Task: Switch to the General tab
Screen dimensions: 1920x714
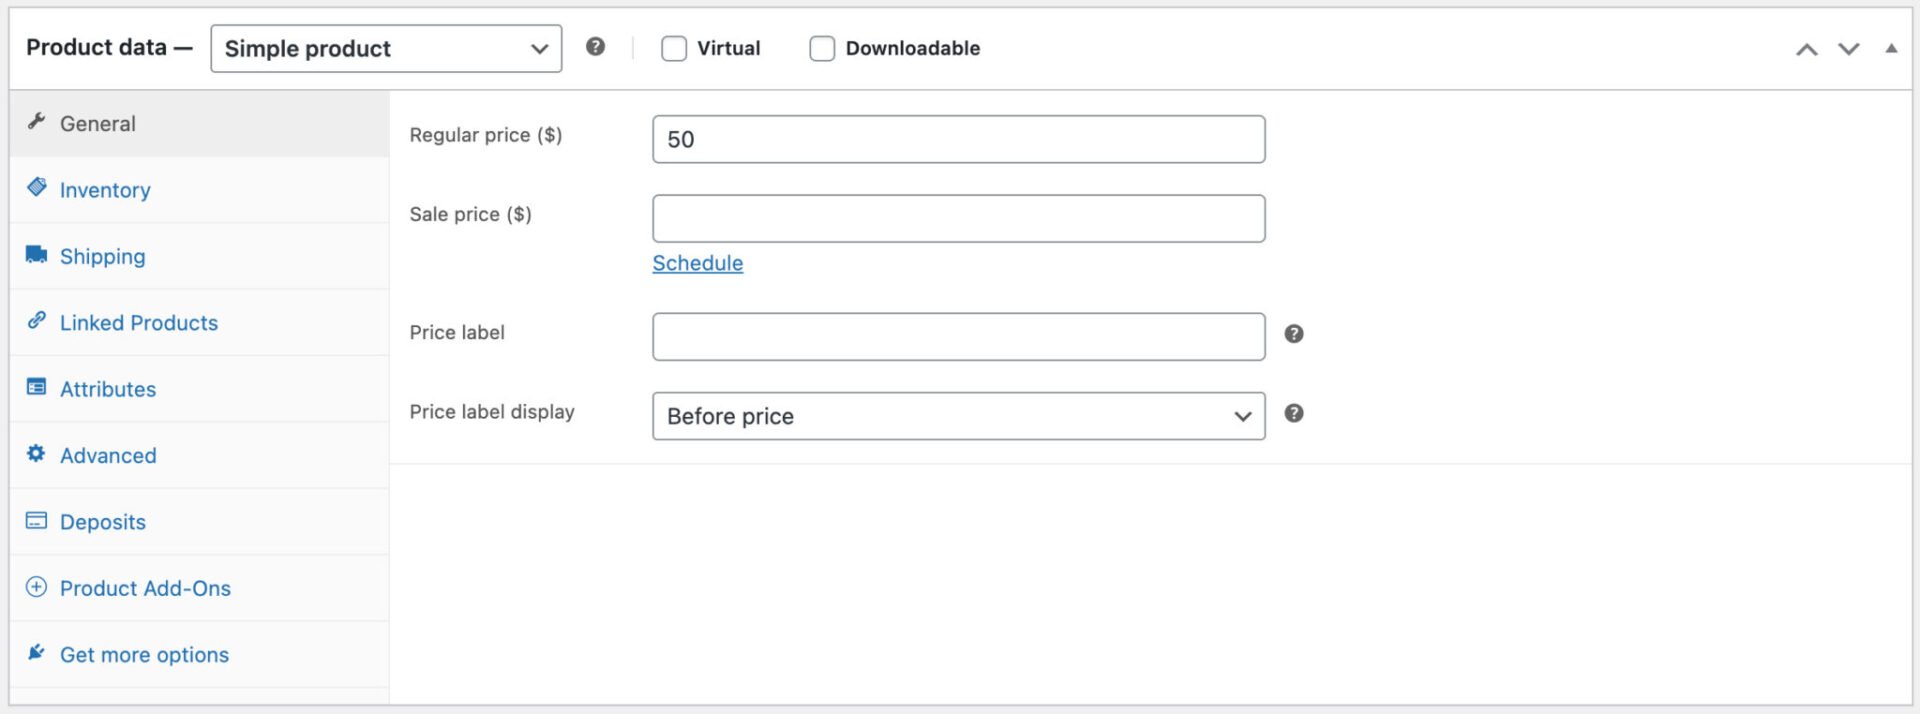Action: [x=199, y=124]
